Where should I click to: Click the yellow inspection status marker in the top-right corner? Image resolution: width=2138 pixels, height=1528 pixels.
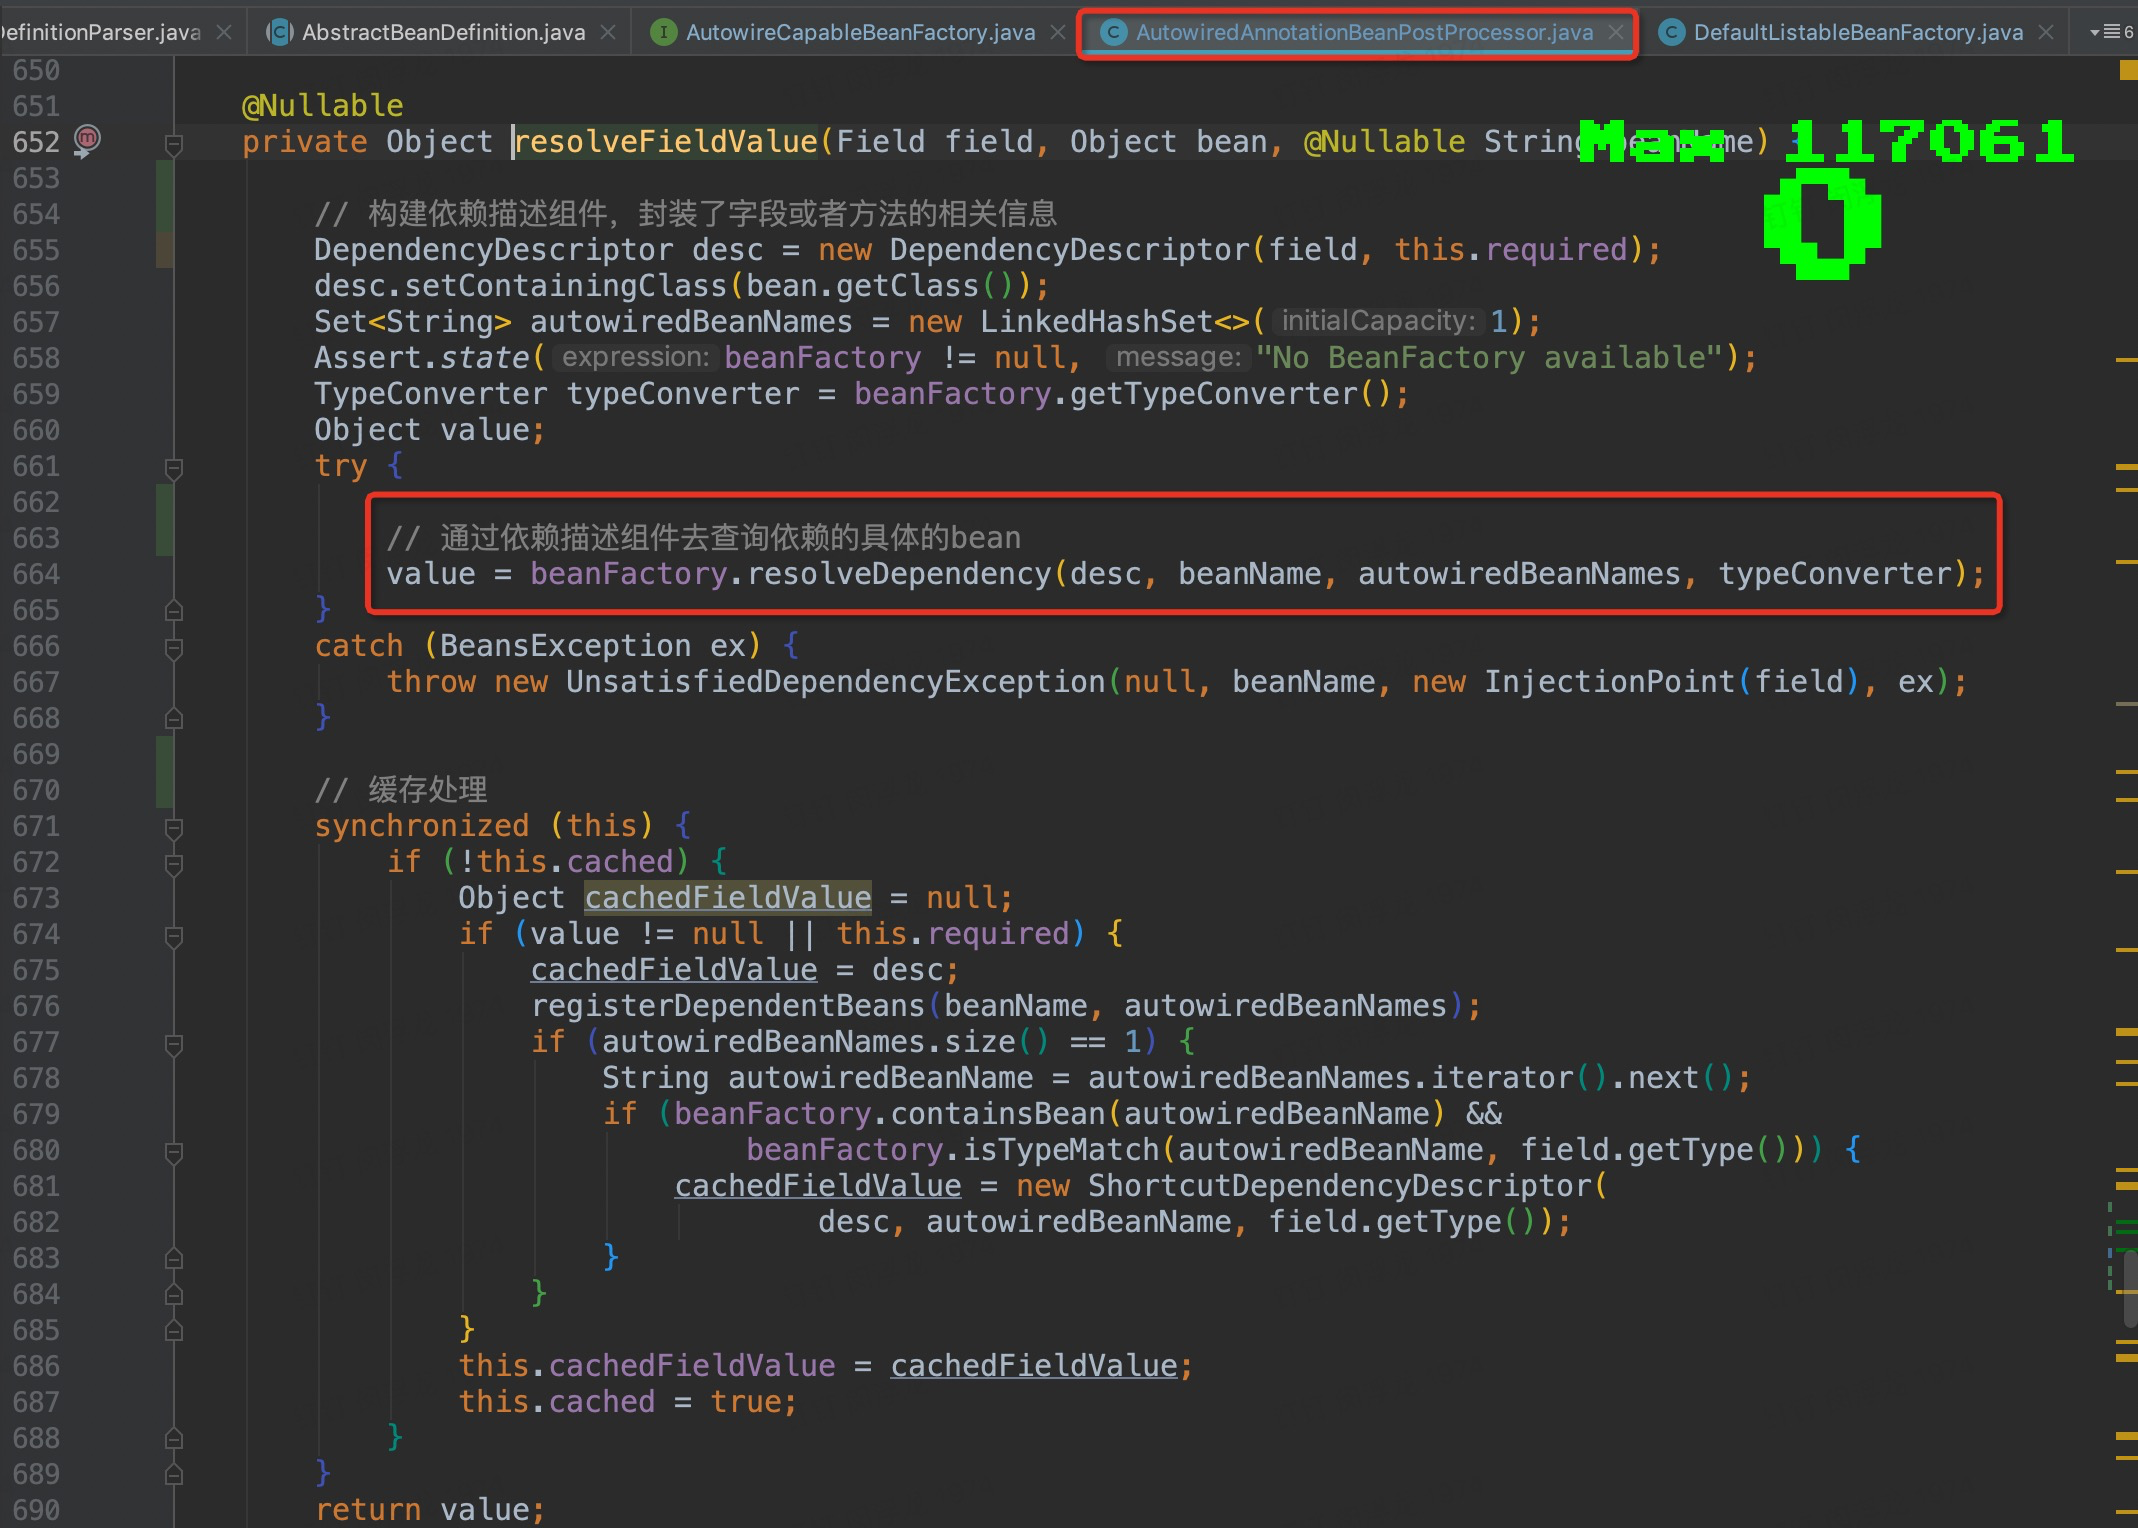(2127, 70)
